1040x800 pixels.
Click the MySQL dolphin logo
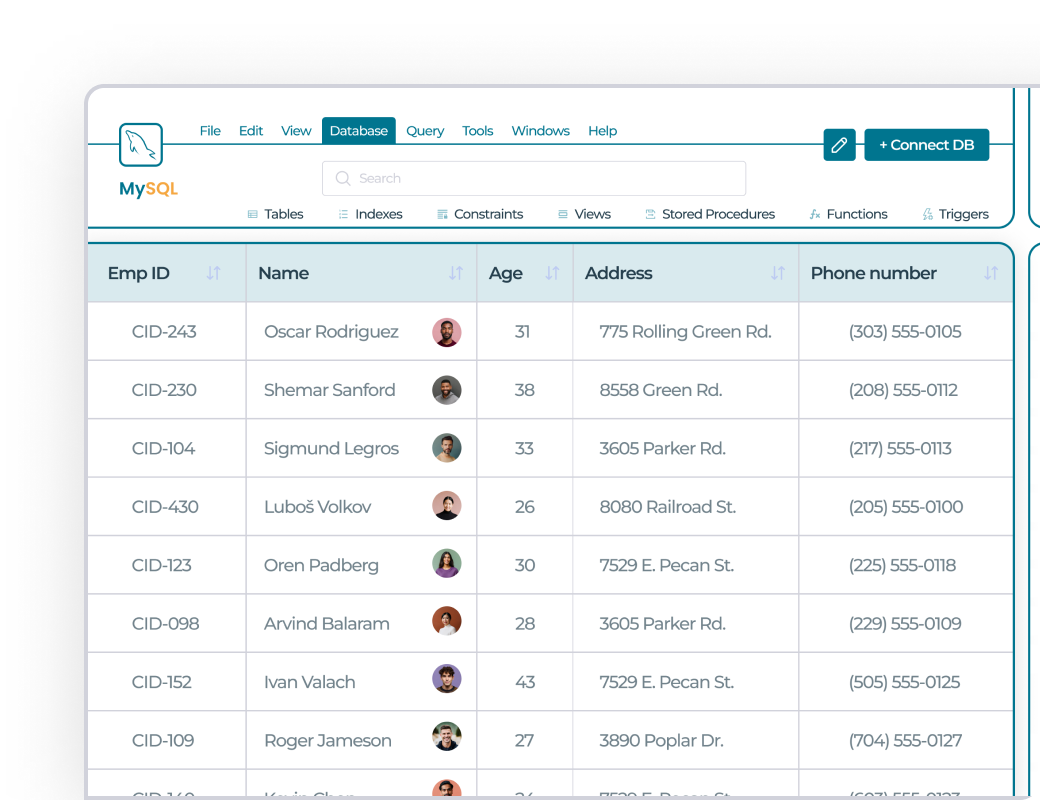coord(140,144)
